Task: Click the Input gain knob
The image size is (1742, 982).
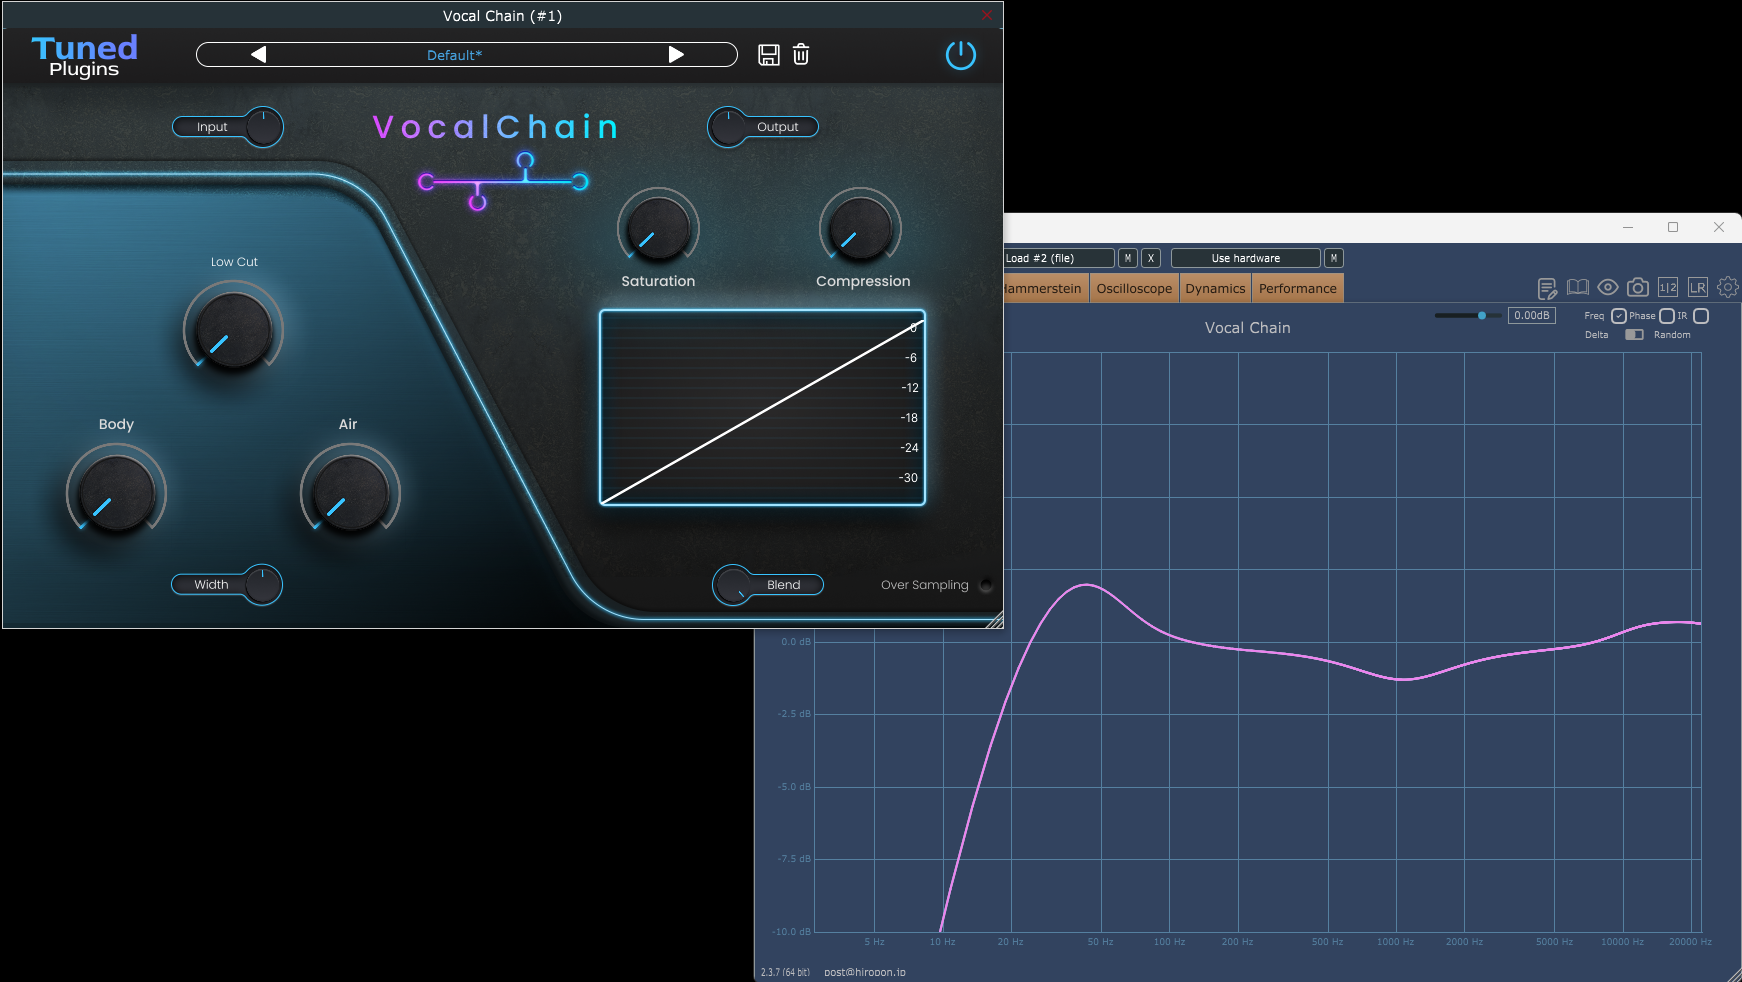Action: pos(263,127)
